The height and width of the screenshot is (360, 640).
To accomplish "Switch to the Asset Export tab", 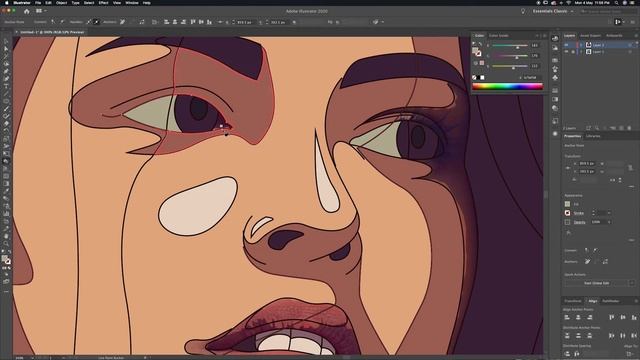I will 590,36.
